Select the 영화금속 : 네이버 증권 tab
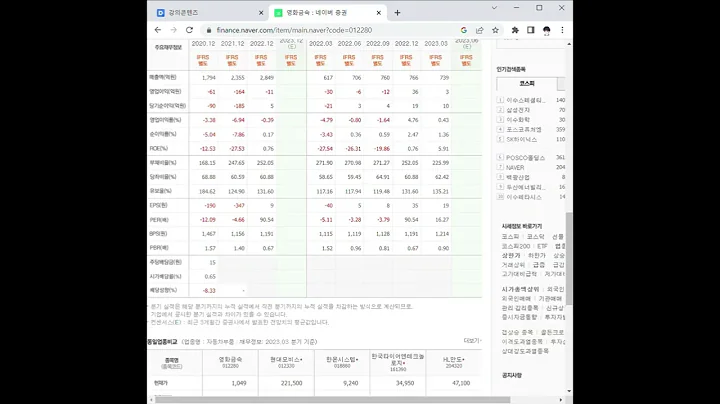The height and width of the screenshot is (404, 720). click(x=327, y=13)
